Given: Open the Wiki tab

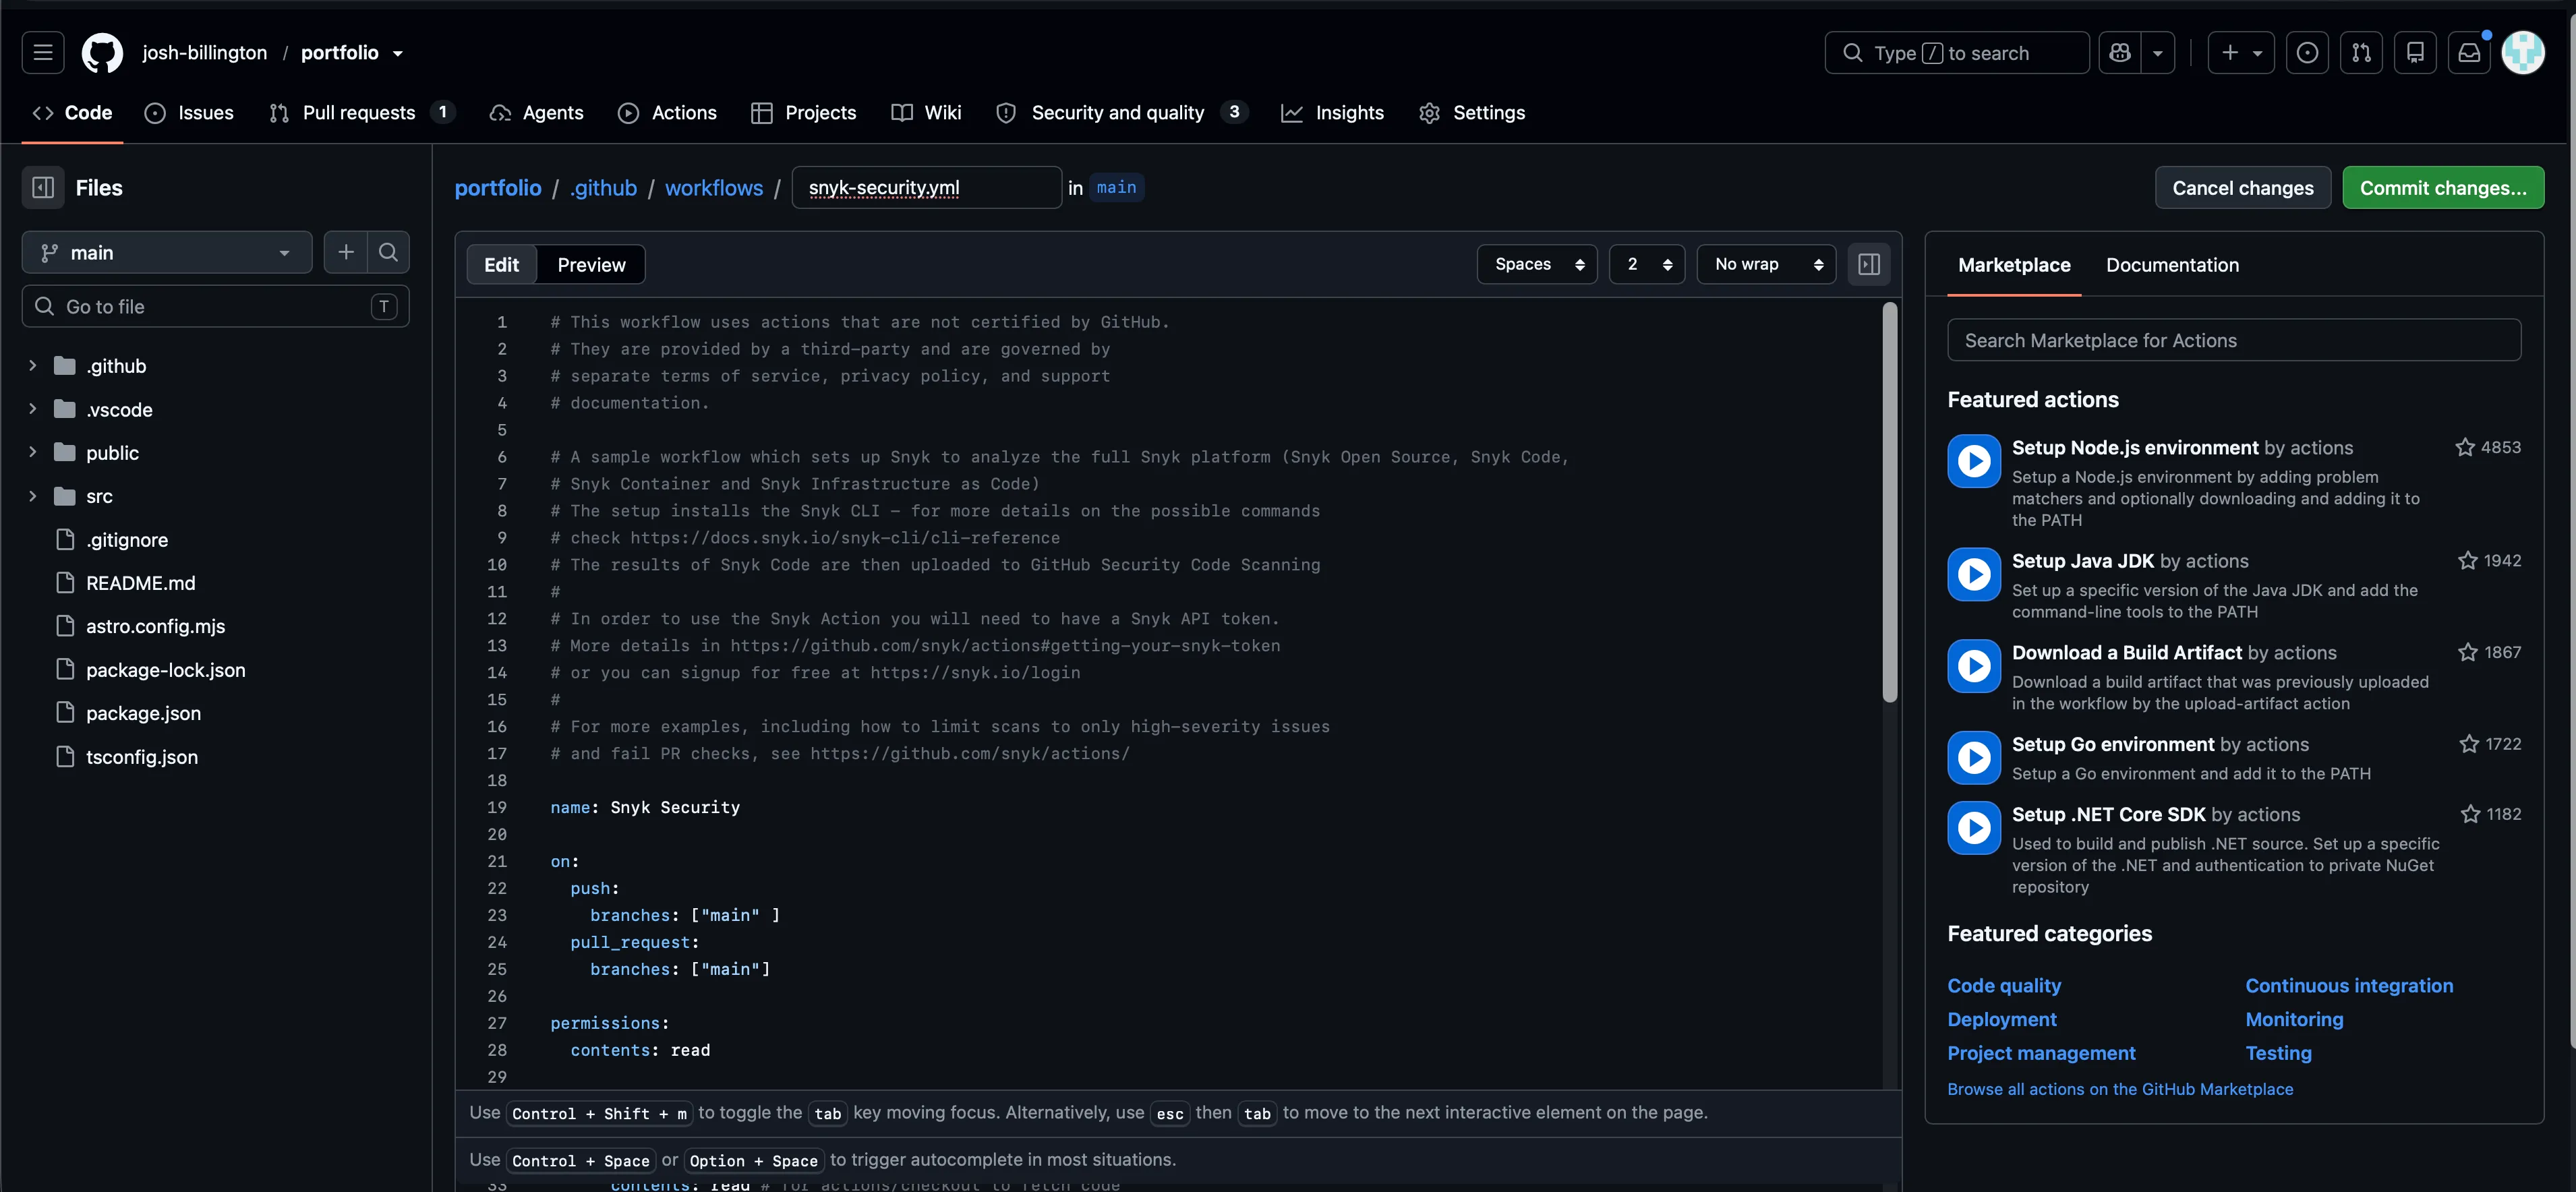Looking at the screenshot, I should point(926,113).
